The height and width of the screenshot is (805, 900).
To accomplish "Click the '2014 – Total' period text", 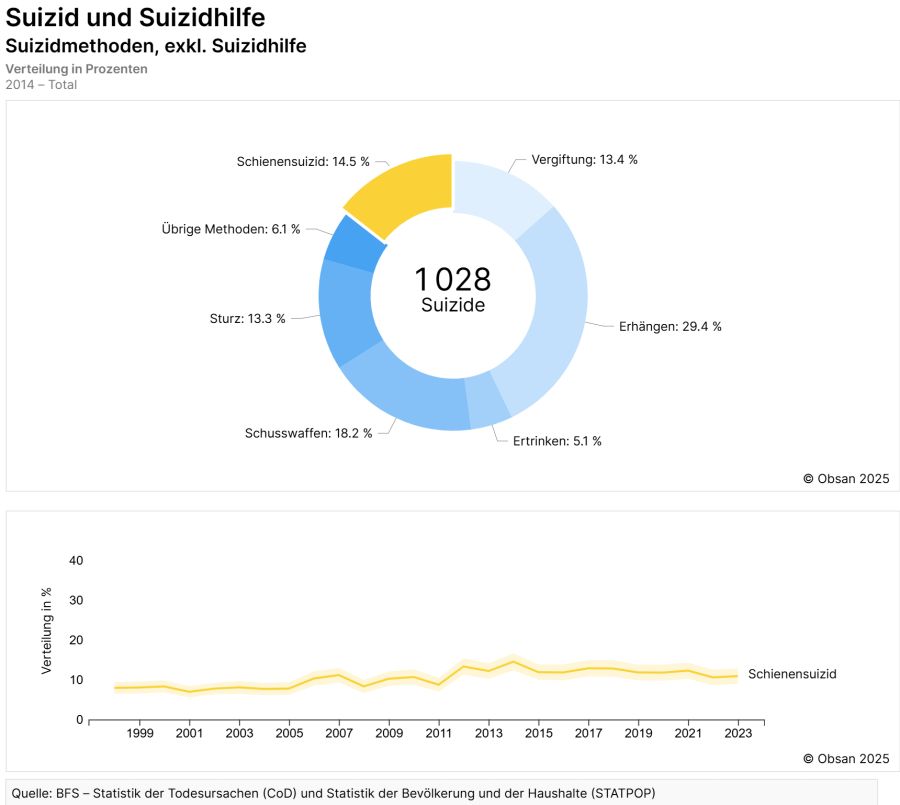I will click(x=41, y=85).
